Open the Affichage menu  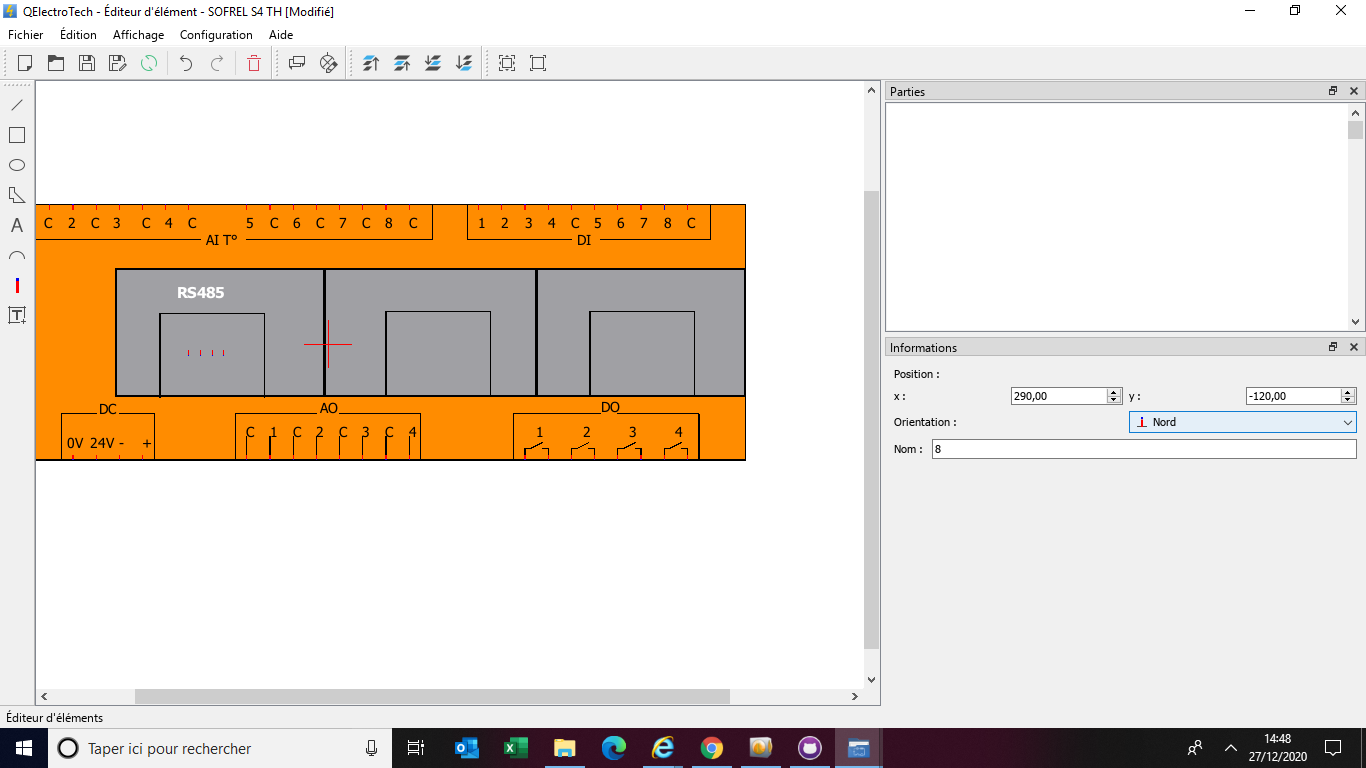coord(138,35)
